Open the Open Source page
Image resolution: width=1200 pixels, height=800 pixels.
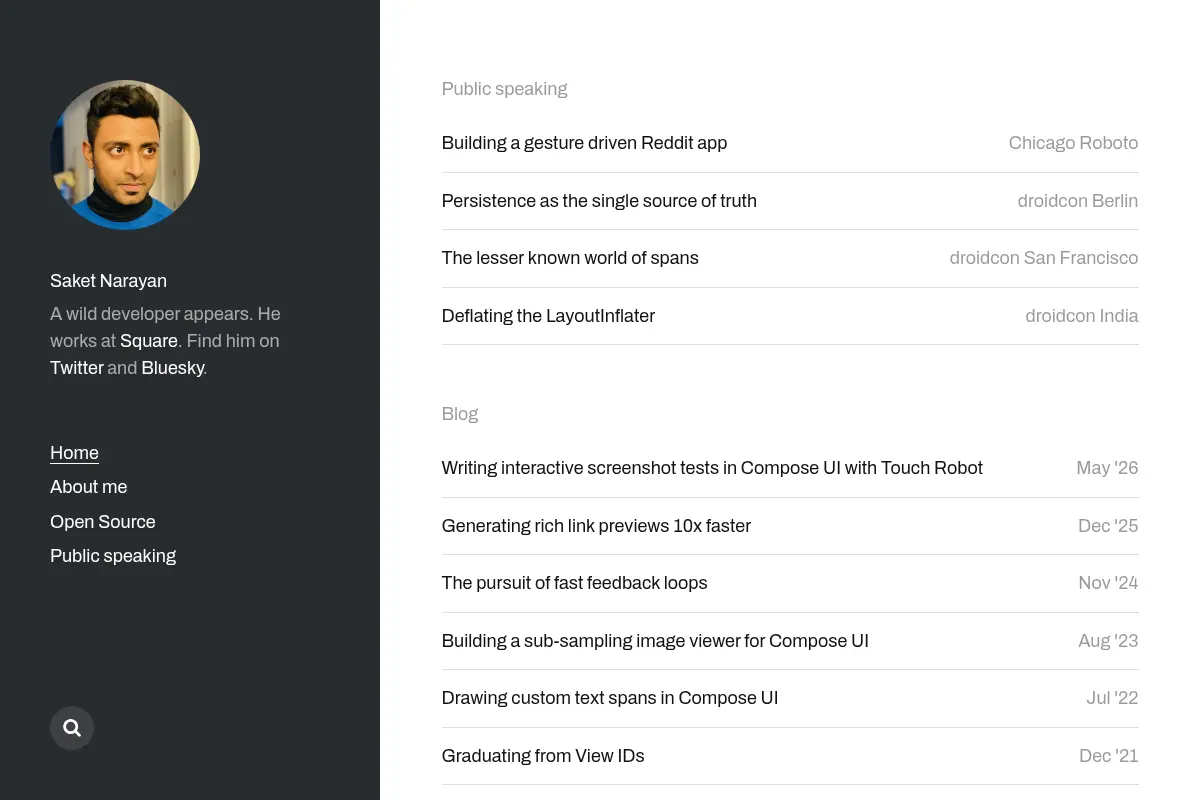(102, 522)
